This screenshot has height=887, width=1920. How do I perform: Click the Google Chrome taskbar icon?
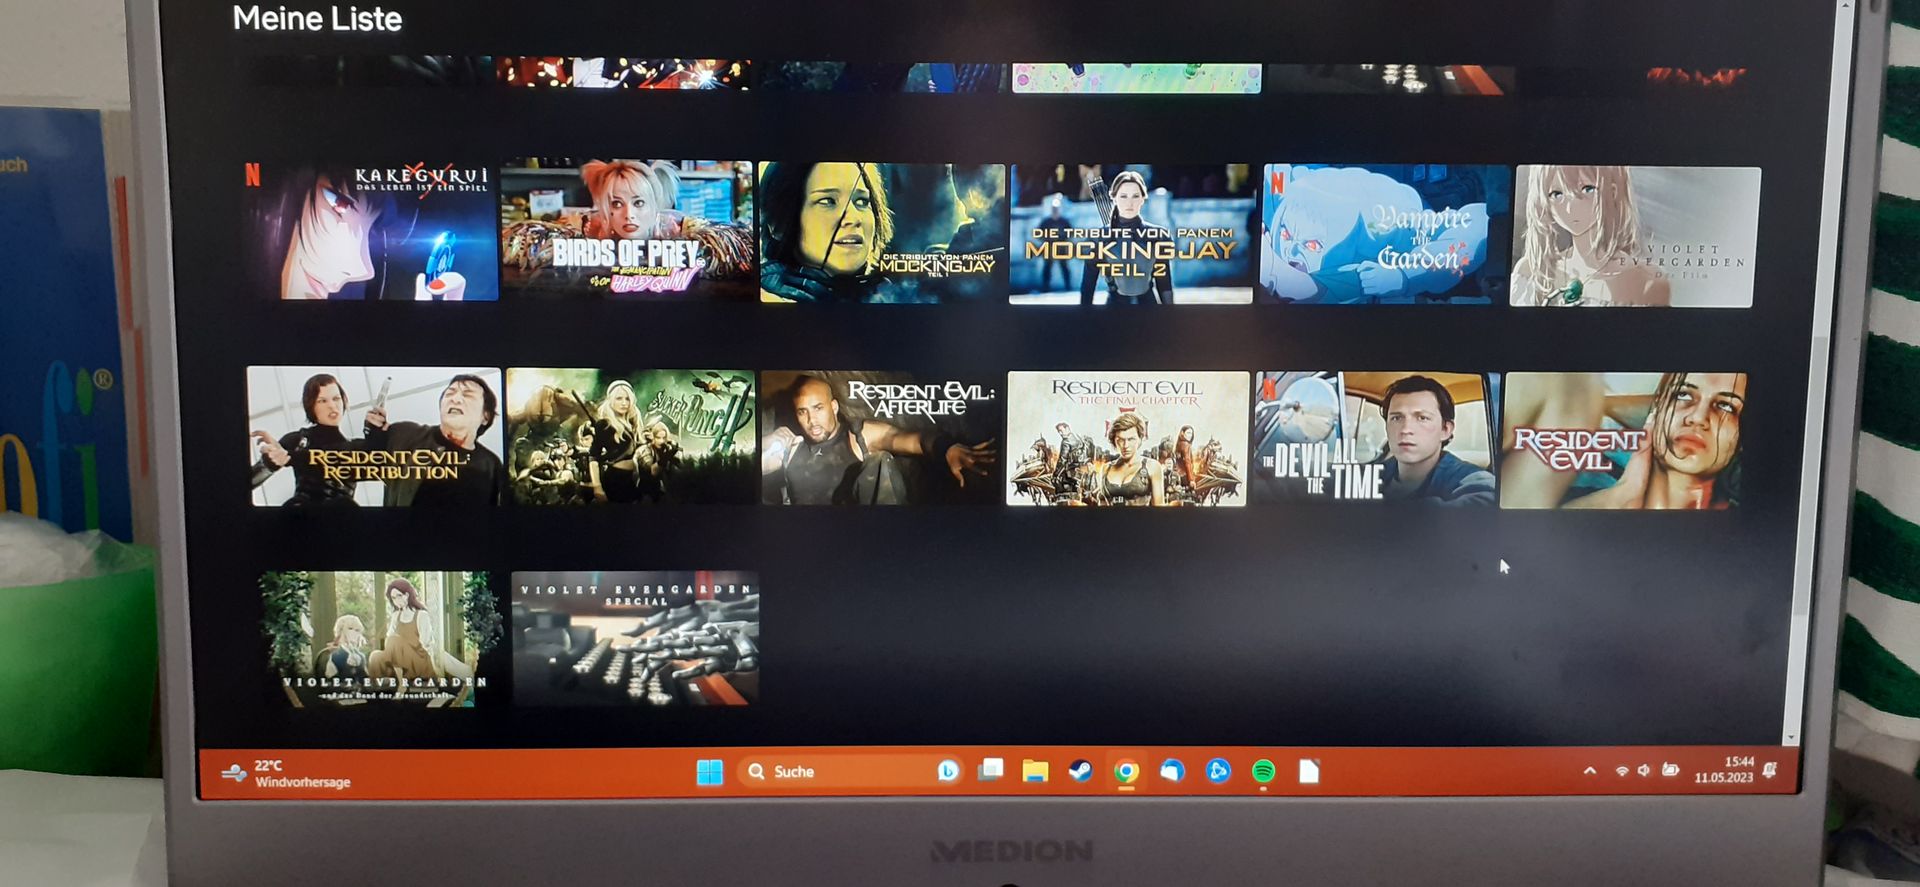[1126, 771]
